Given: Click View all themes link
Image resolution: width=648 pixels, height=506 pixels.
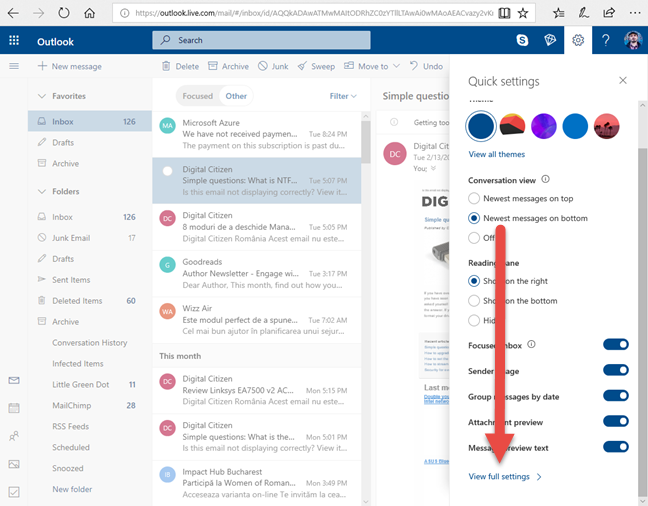Looking at the screenshot, I should pos(496,154).
